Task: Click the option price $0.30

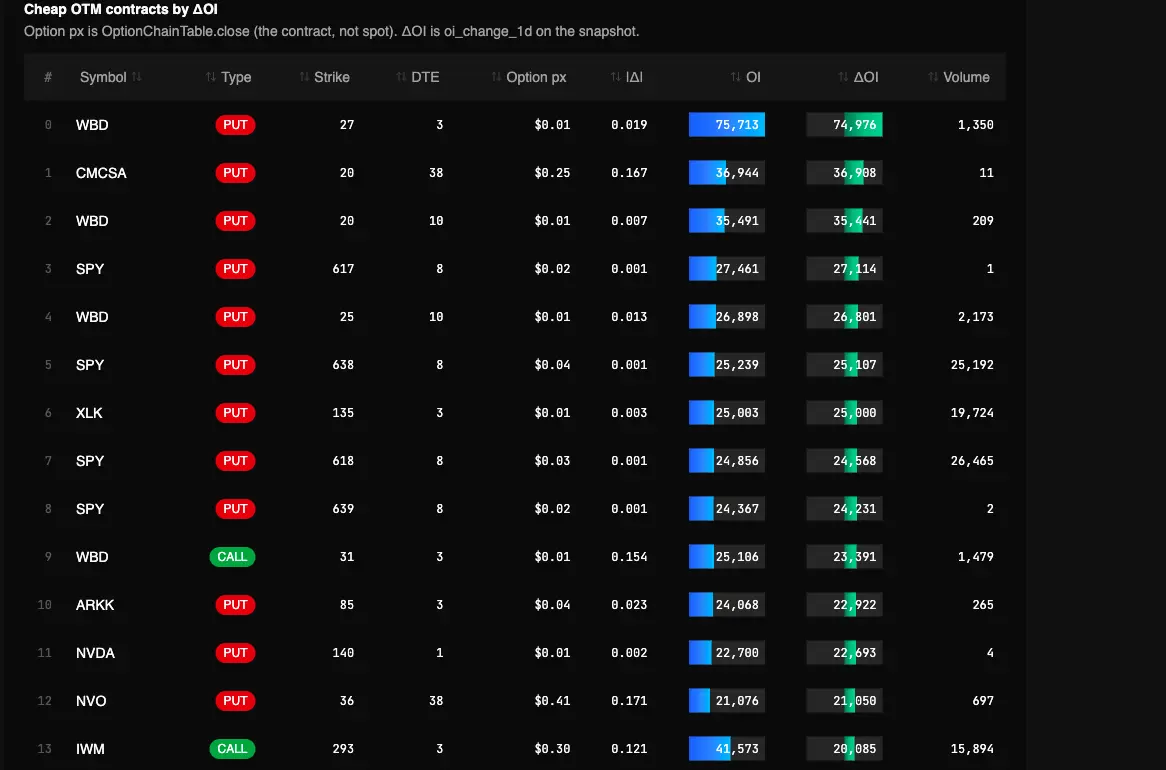Action: tap(552, 748)
